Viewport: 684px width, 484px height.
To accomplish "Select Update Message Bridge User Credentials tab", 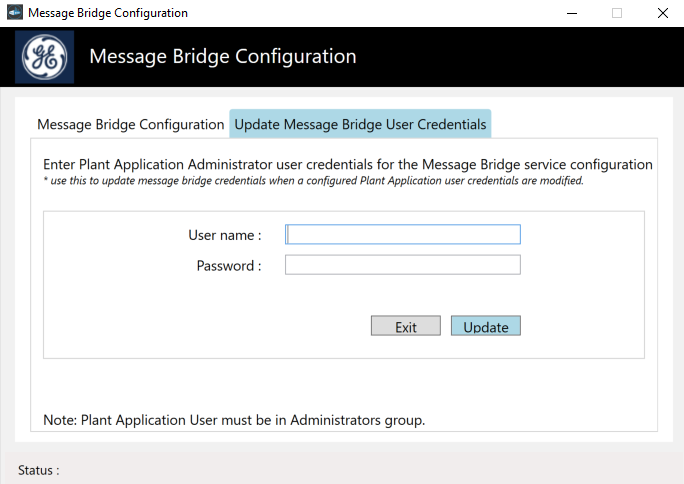I will point(360,124).
